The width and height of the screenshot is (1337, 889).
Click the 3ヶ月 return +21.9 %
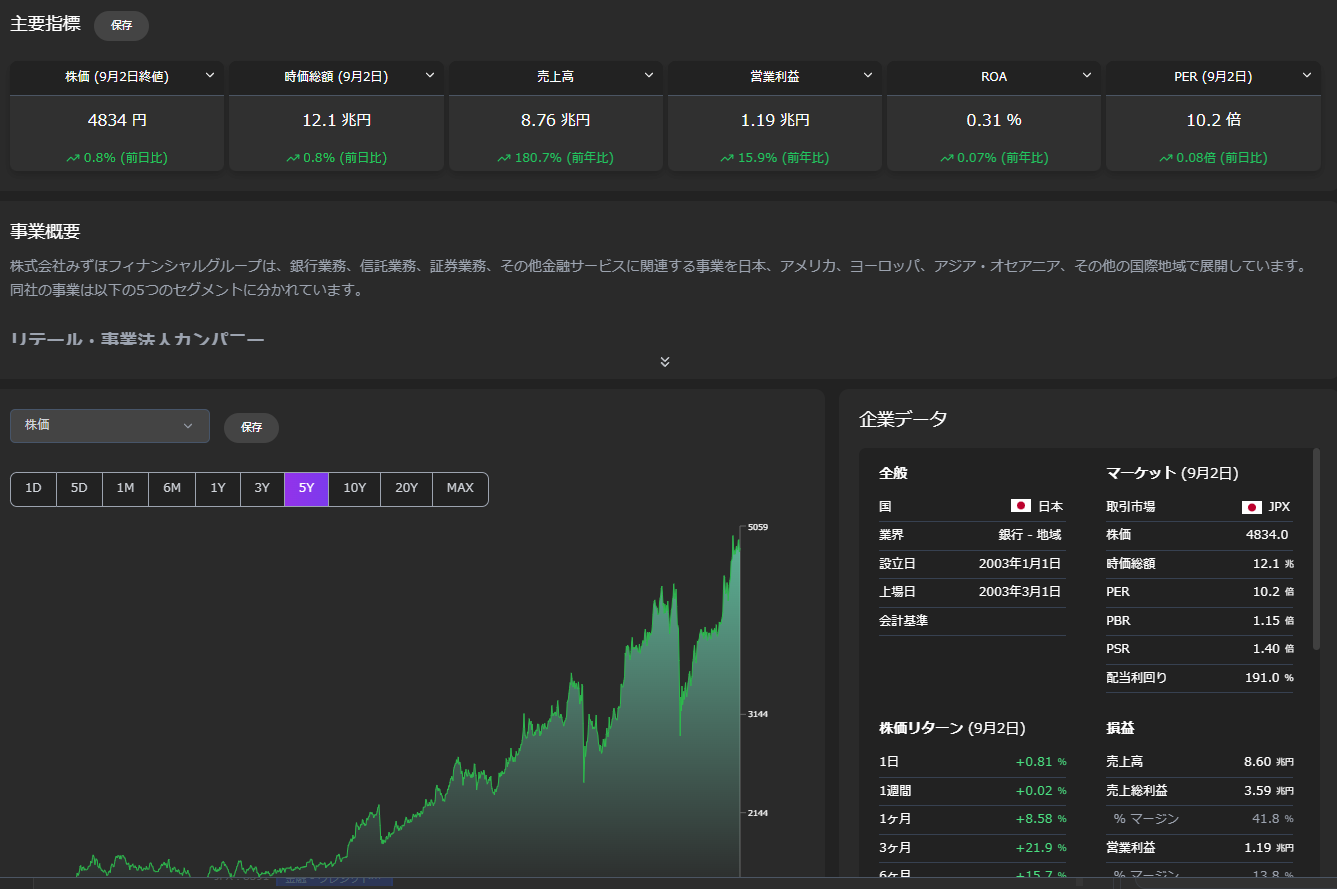(1041, 847)
